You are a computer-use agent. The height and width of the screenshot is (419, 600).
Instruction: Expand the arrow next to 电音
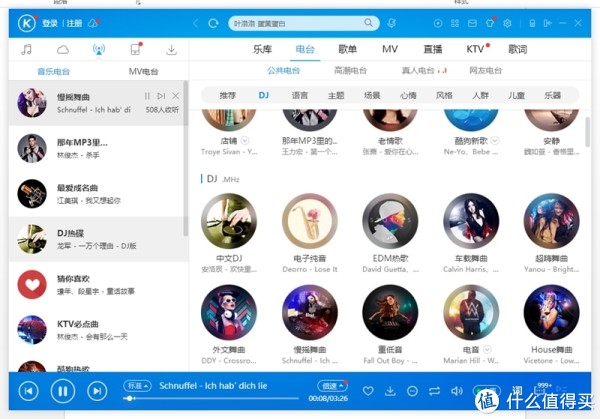[x=487, y=349]
